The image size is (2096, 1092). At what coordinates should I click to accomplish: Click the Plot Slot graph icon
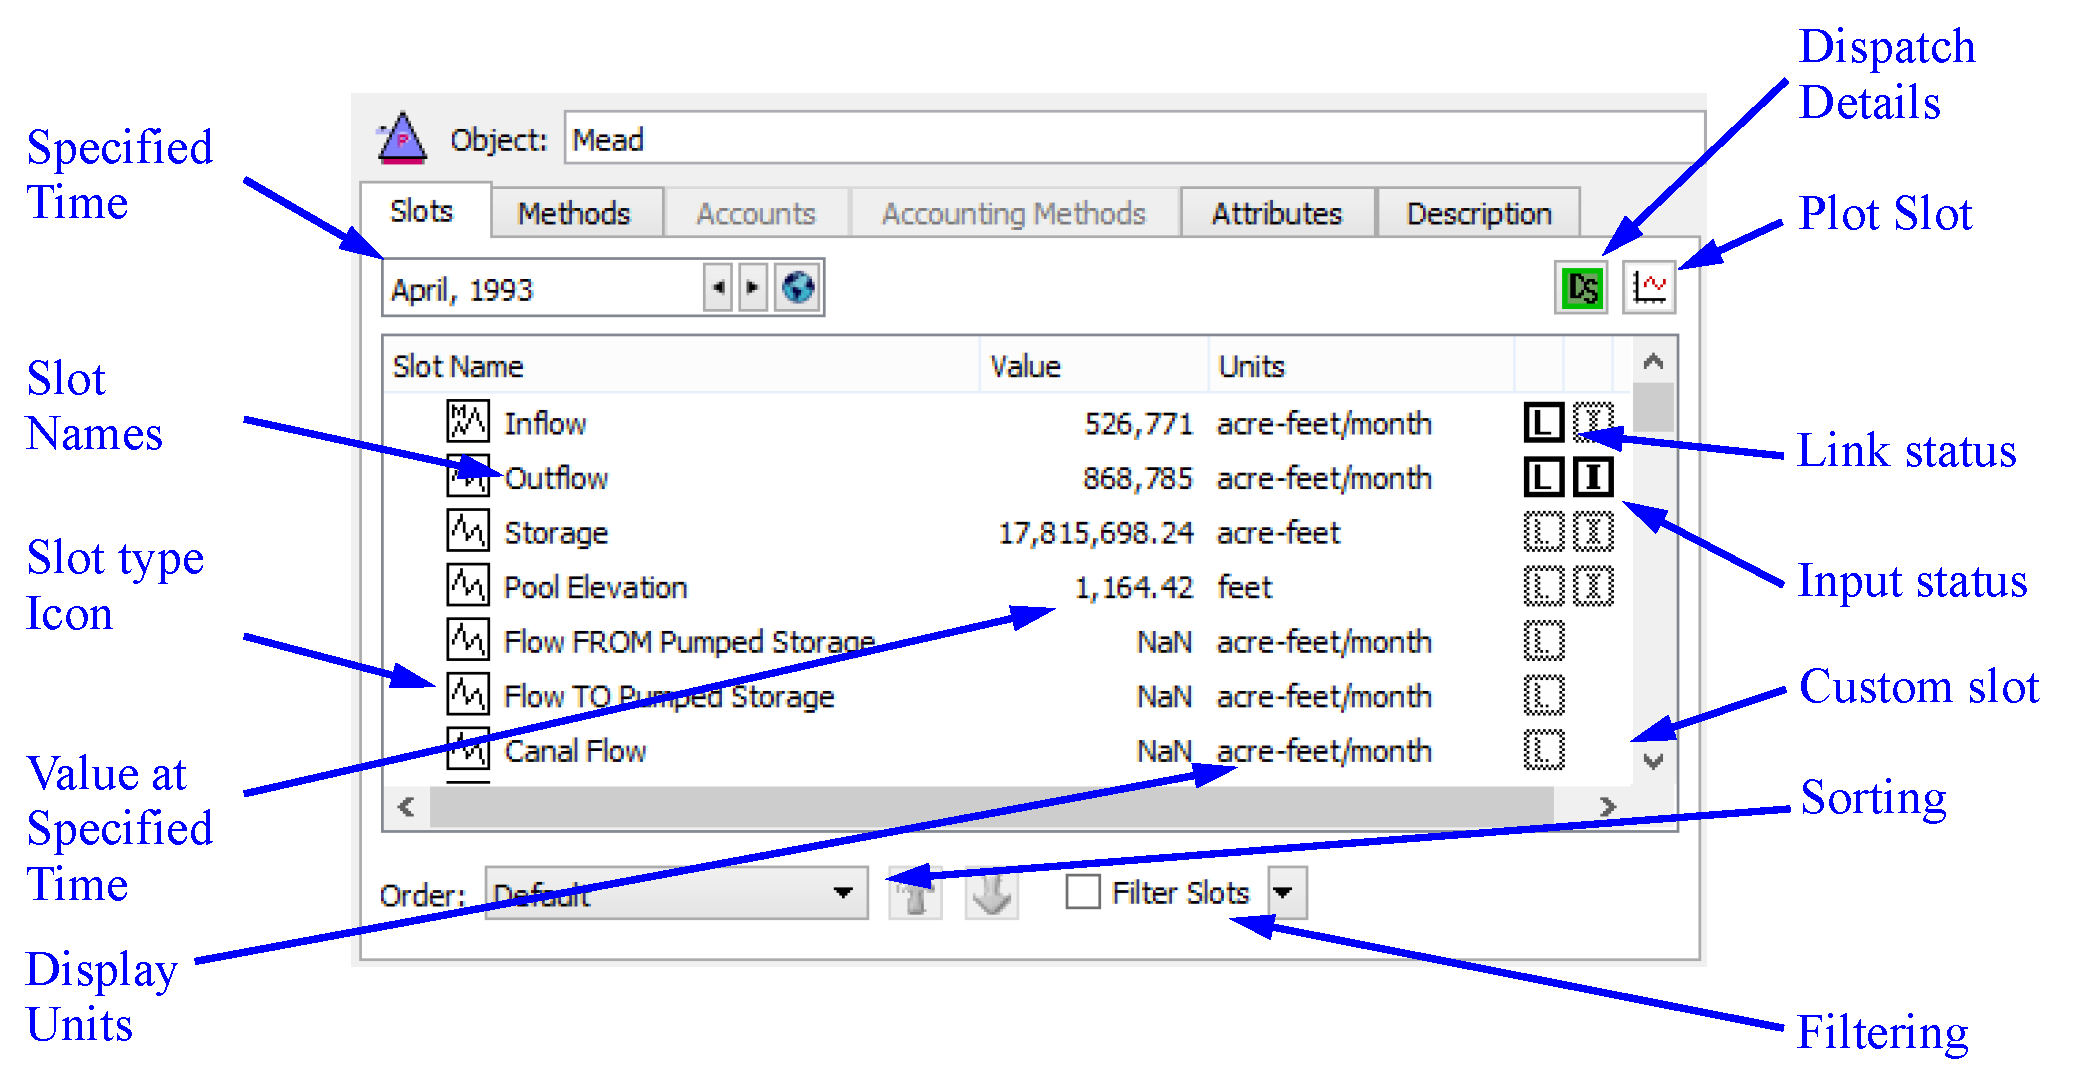[x=1648, y=289]
